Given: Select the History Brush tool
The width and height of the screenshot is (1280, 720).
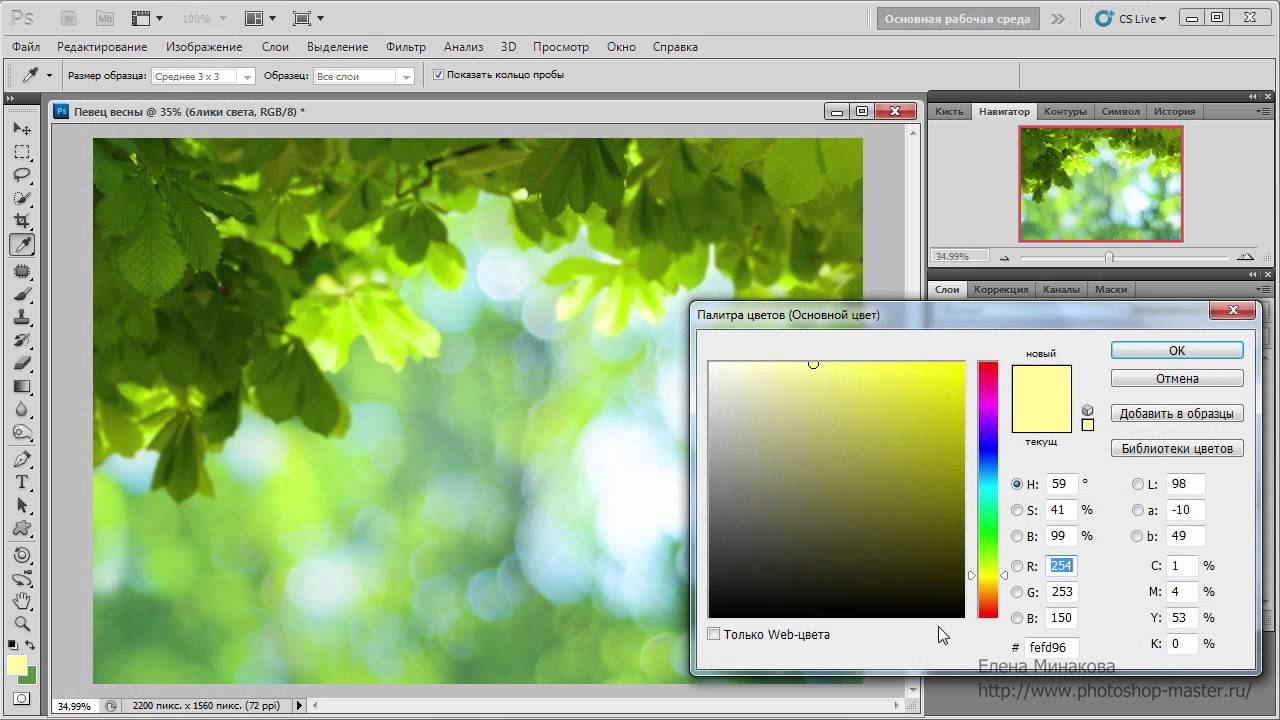Looking at the screenshot, I should (x=22, y=341).
